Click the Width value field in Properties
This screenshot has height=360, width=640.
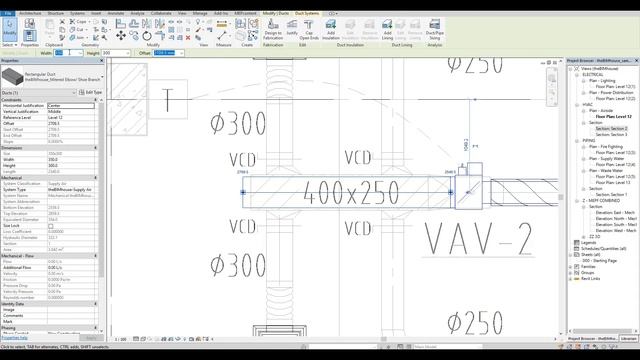[71, 160]
